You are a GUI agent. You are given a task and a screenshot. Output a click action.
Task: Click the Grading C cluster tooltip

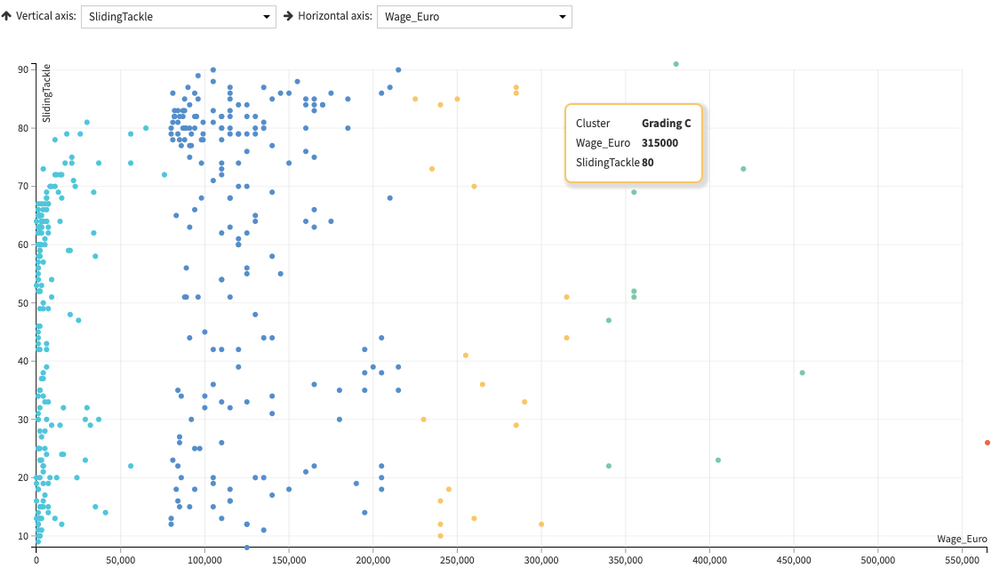tap(633, 143)
